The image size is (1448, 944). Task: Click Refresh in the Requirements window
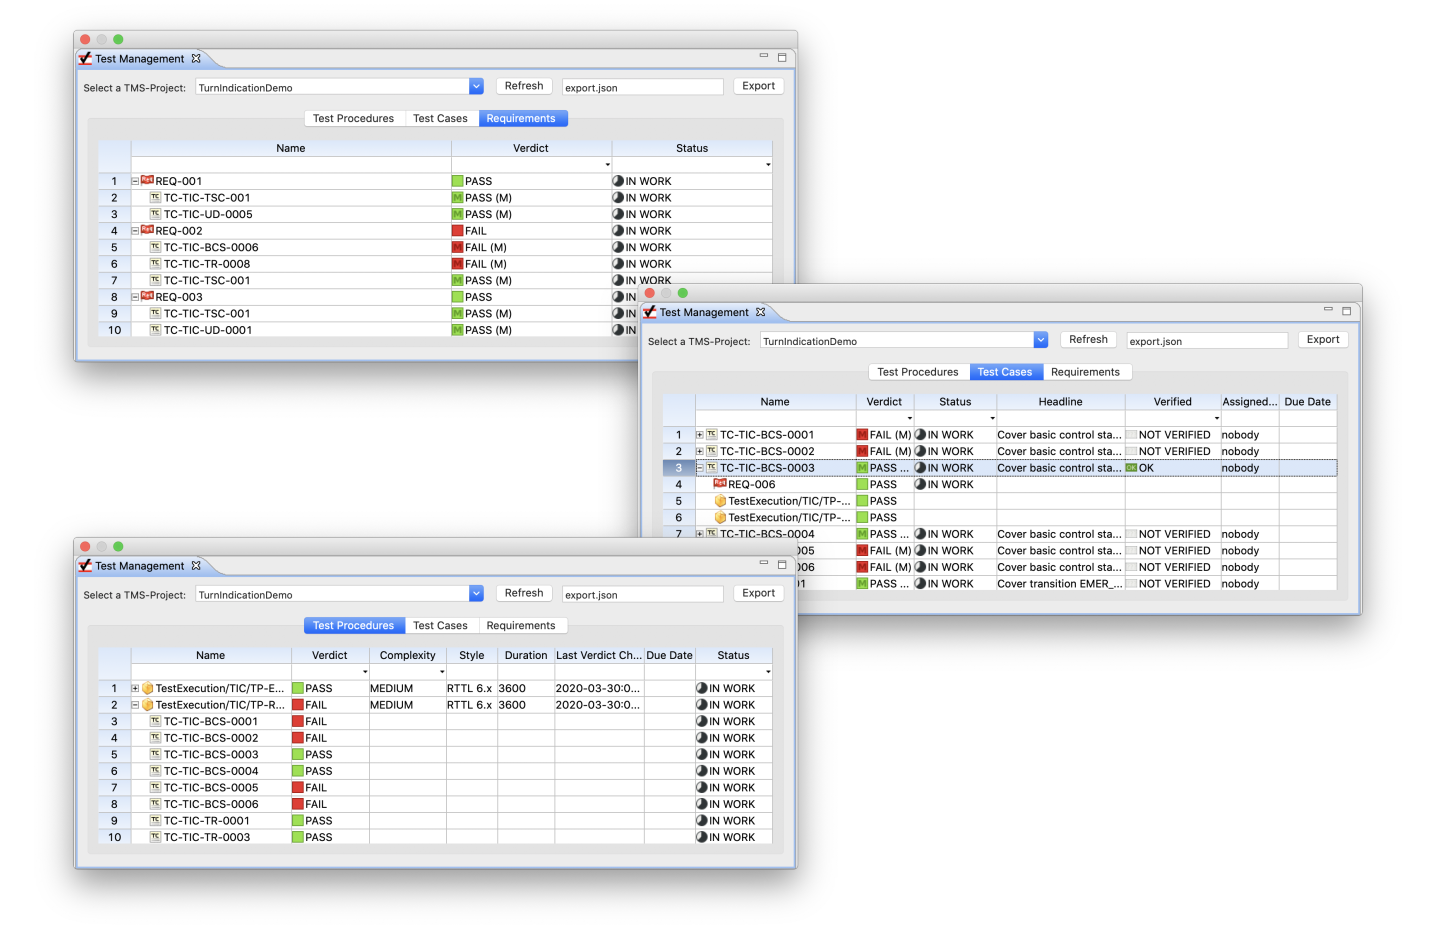(x=524, y=86)
